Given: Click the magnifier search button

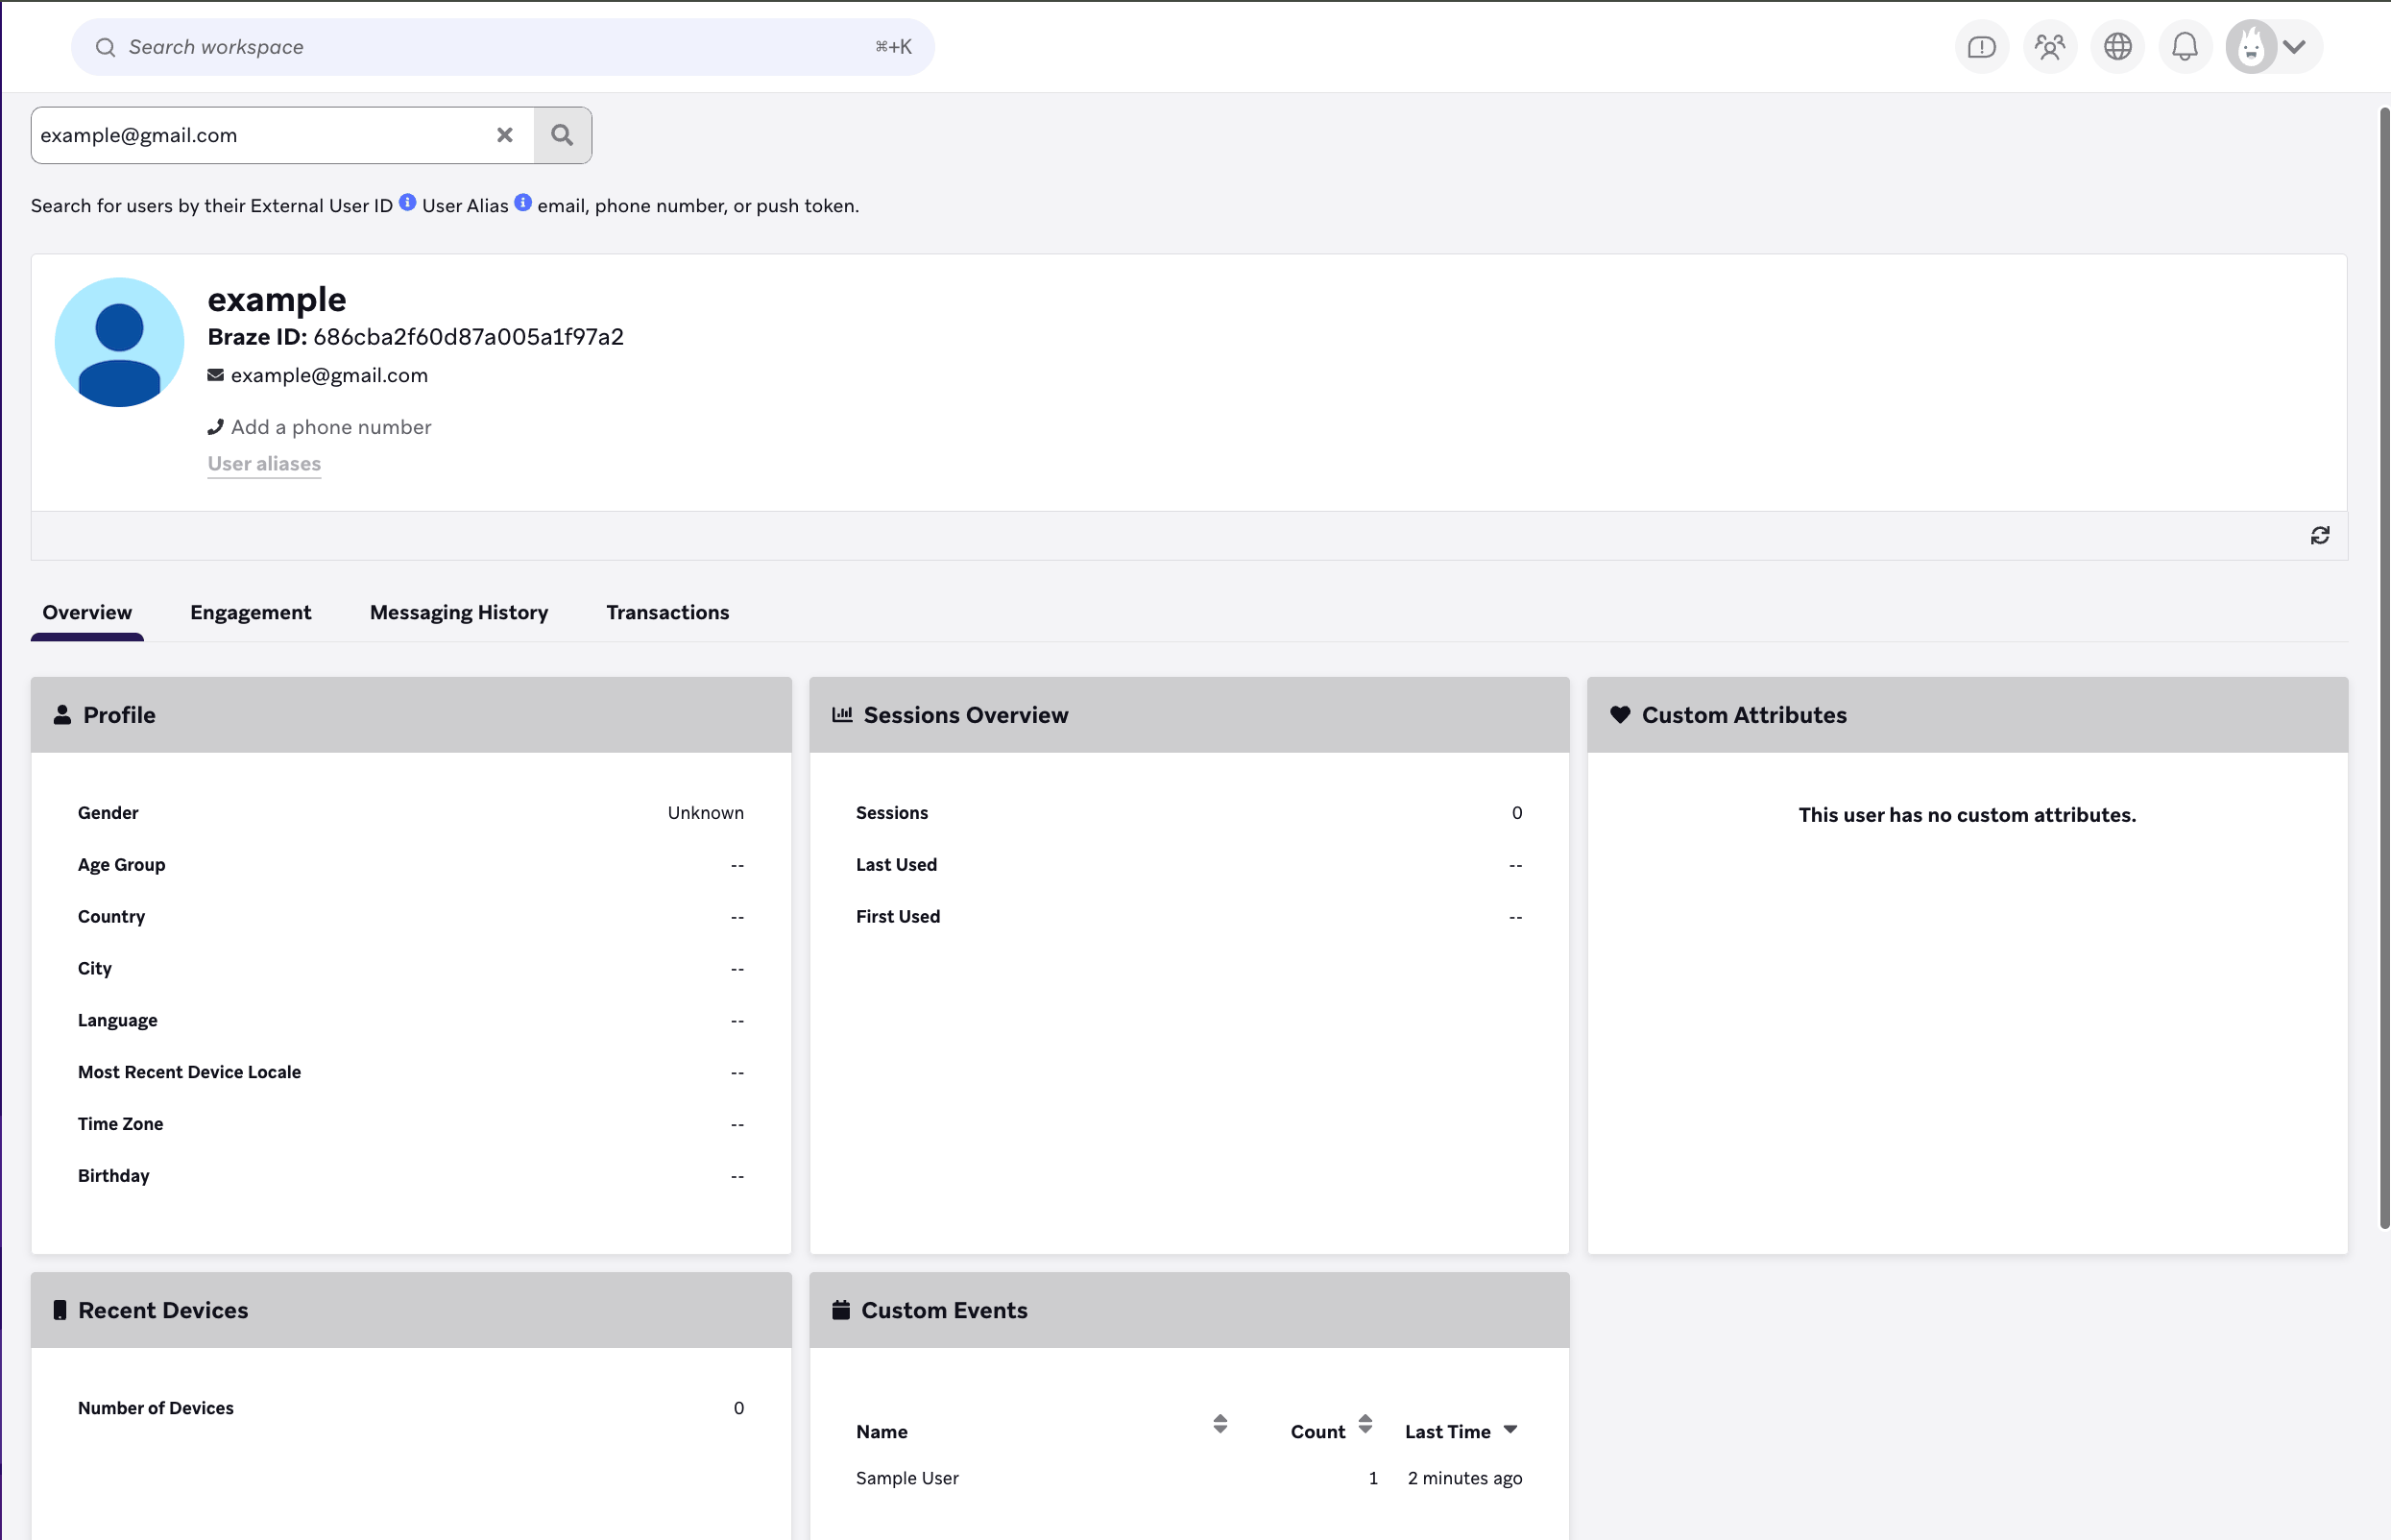Looking at the screenshot, I should click(562, 135).
